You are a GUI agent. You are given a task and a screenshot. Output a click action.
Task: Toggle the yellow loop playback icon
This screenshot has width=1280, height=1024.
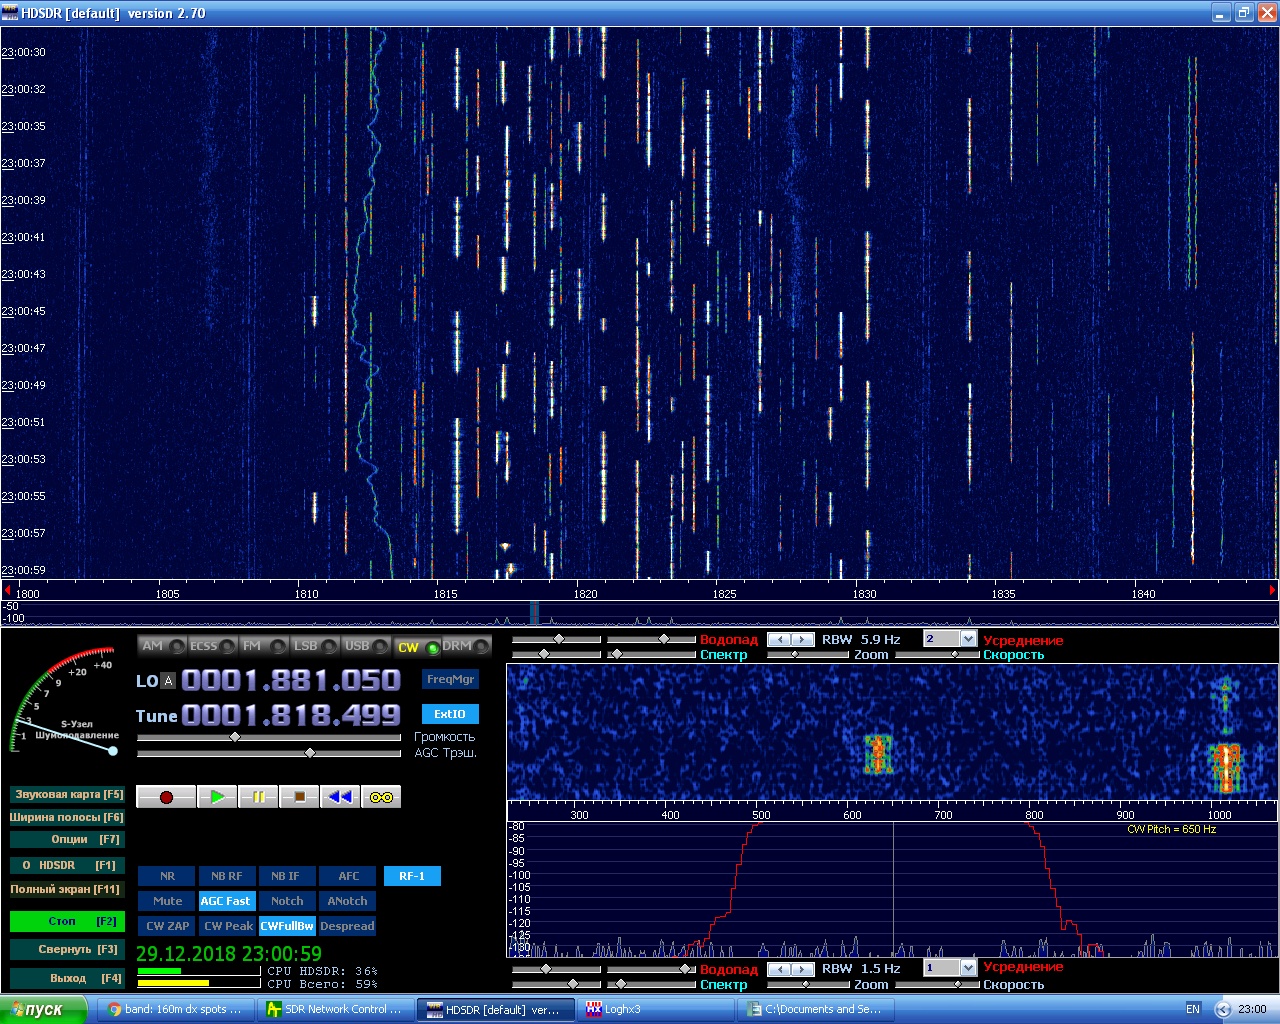[381, 797]
